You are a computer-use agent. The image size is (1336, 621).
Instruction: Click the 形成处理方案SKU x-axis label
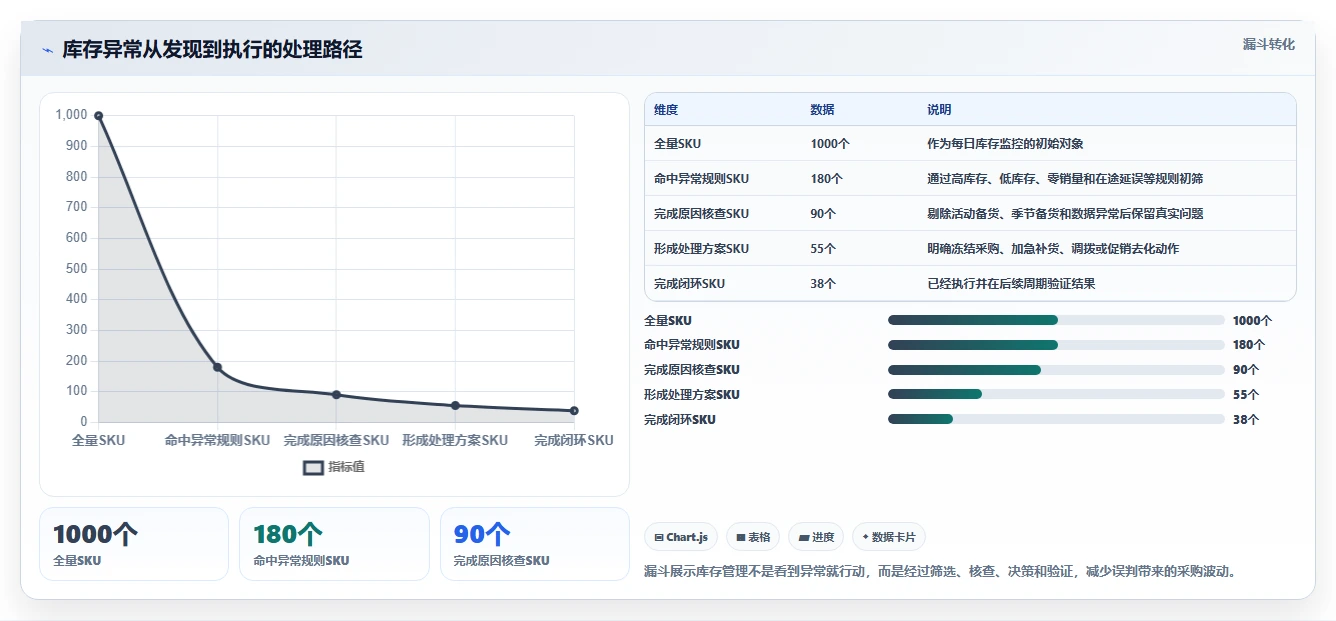[455, 440]
